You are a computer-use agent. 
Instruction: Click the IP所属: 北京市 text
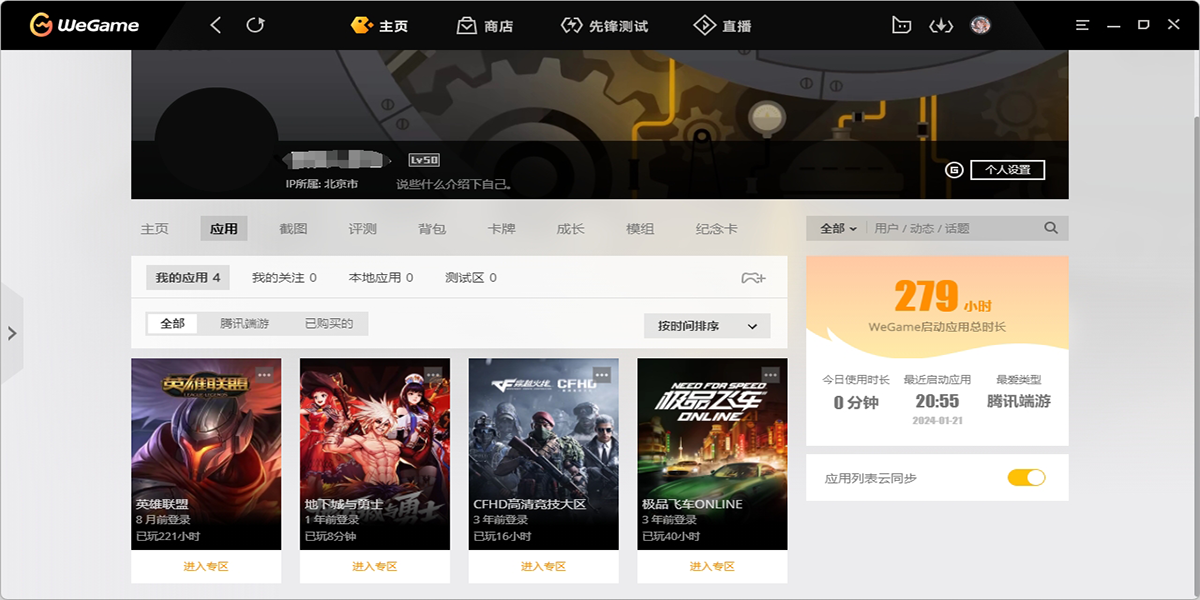[322, 185]
